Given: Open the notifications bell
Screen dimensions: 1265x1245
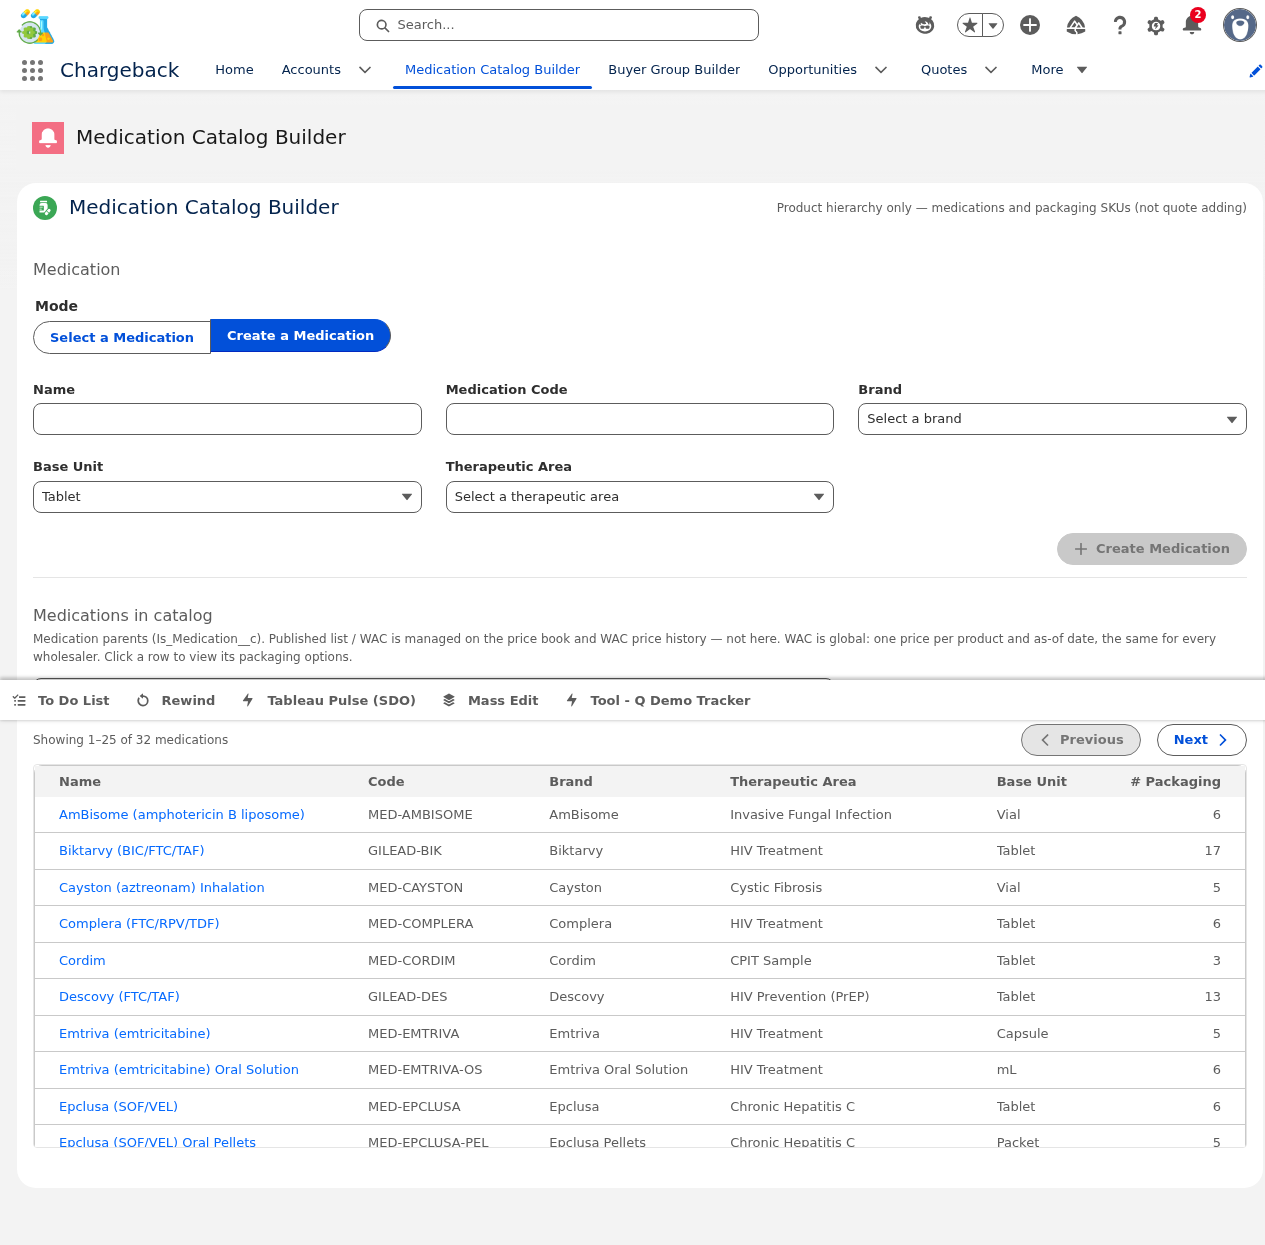Looking at the screenshot, I should coord(1192,24).
